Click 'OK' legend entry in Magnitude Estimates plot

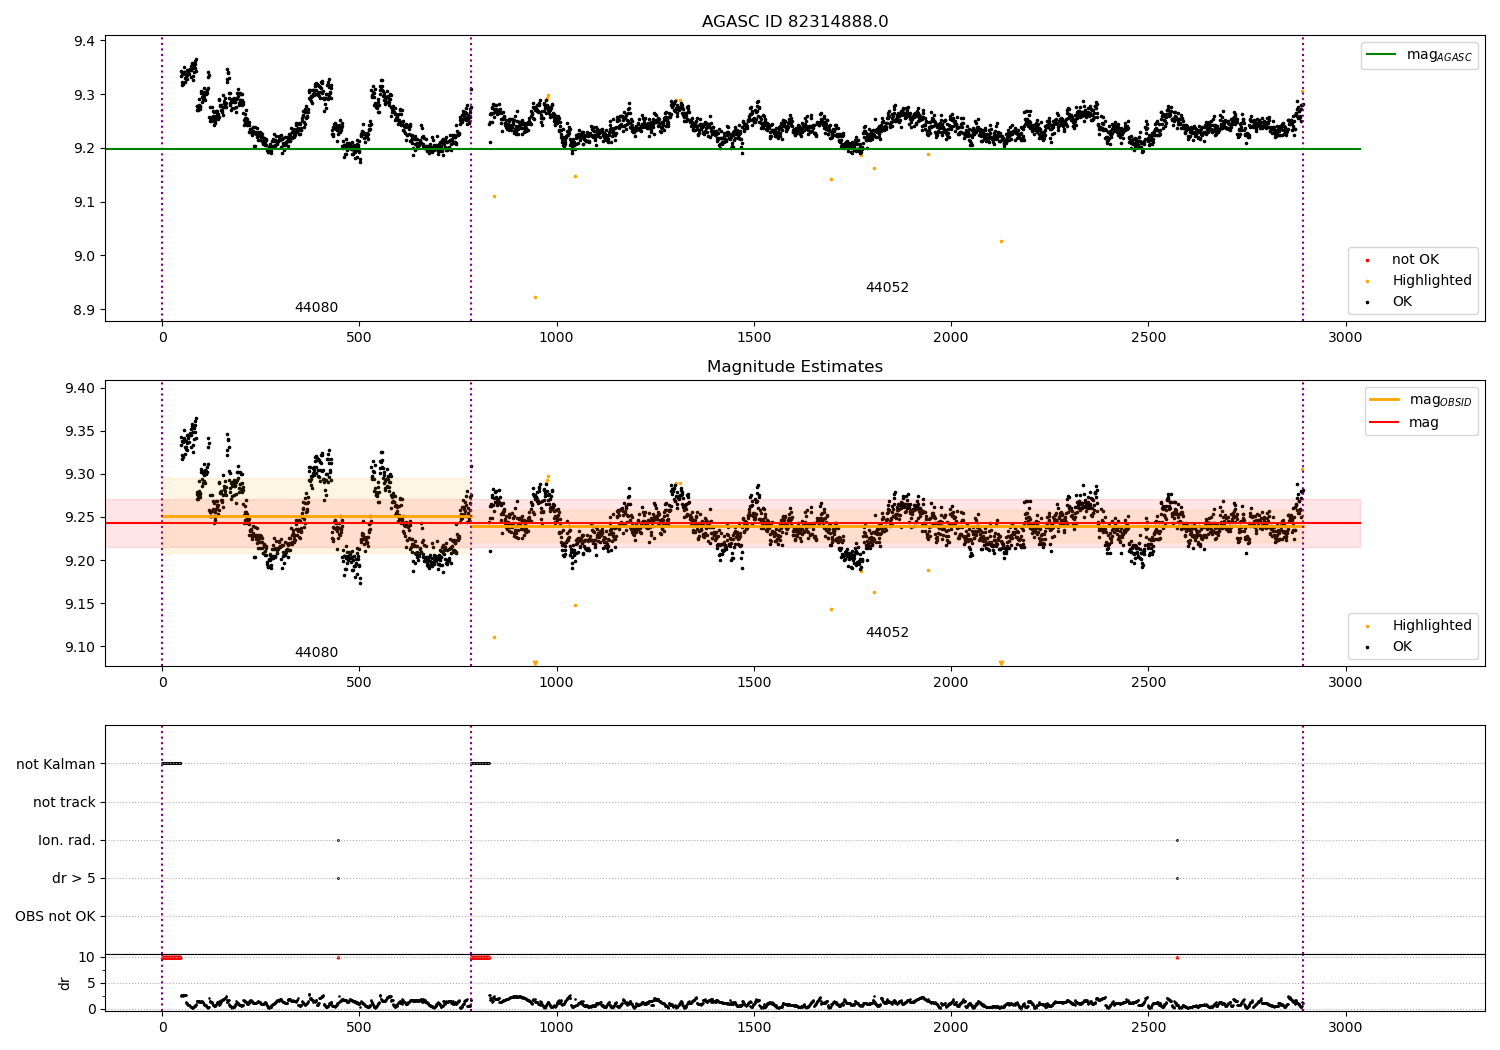(1388, 647)
